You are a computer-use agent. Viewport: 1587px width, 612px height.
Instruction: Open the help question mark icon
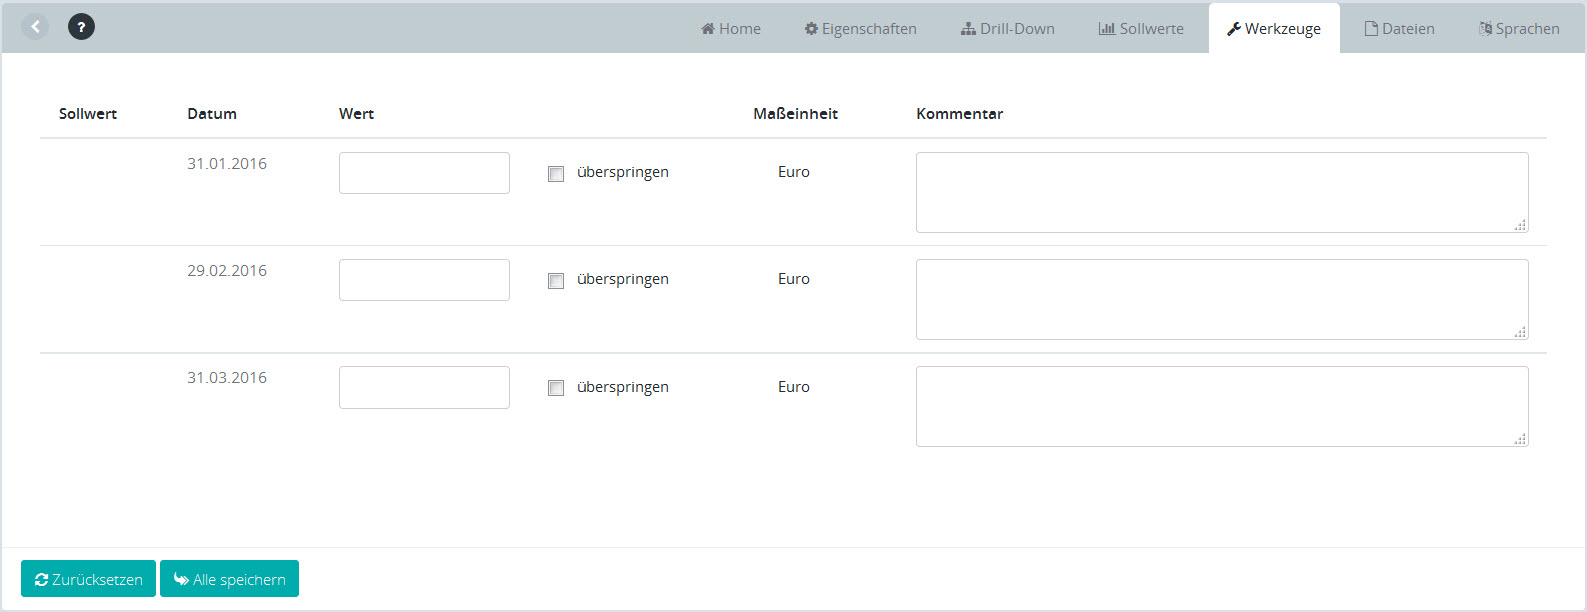pos(81,27)
